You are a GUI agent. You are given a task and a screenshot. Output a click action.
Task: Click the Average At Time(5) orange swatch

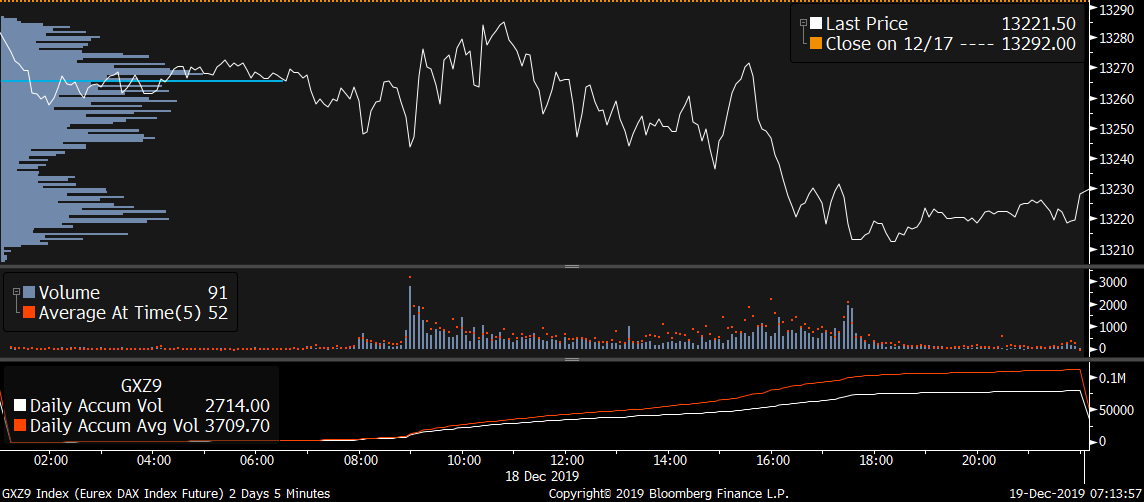click(28, 313)
